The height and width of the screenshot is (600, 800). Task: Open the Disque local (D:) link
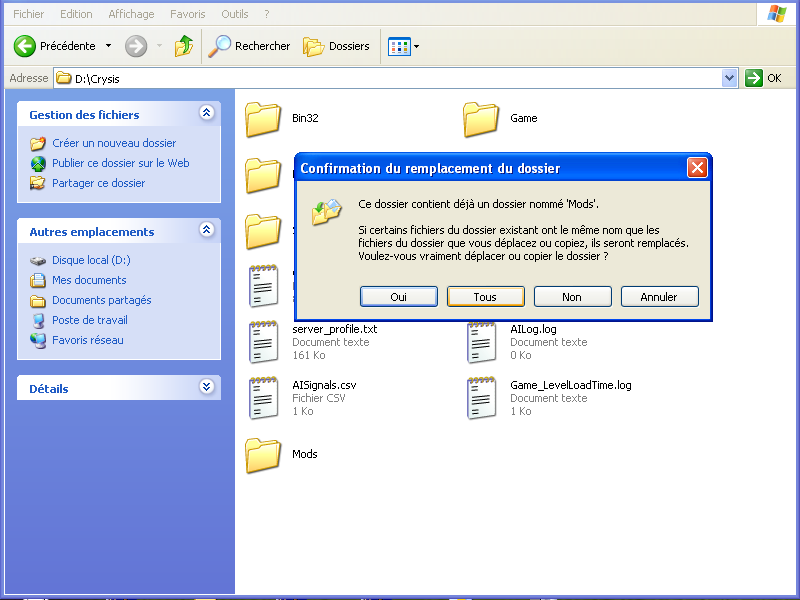[x=91, y=260]
